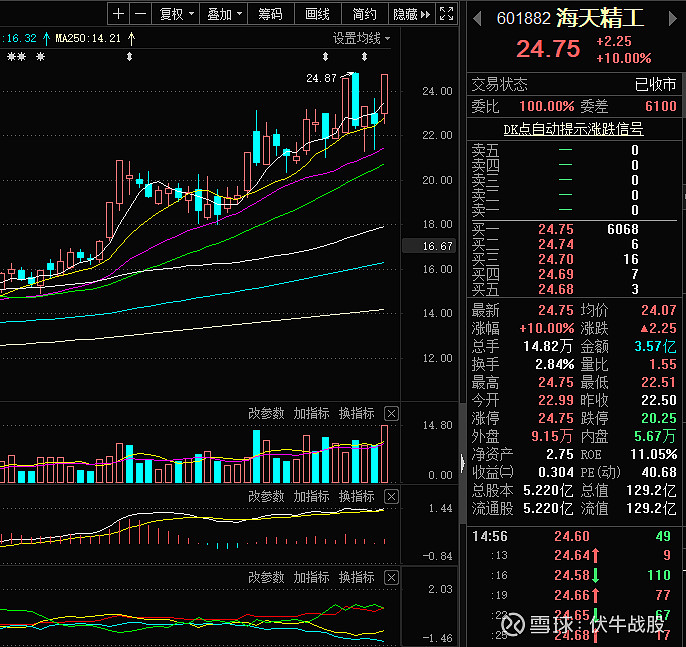Open the 复权 dropdown
The height and width of the screenshot is (647, 686).
[176, 14]
